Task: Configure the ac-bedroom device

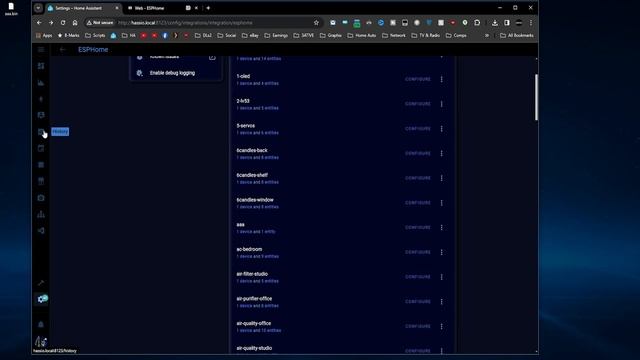Action: [x=418, y=252]
